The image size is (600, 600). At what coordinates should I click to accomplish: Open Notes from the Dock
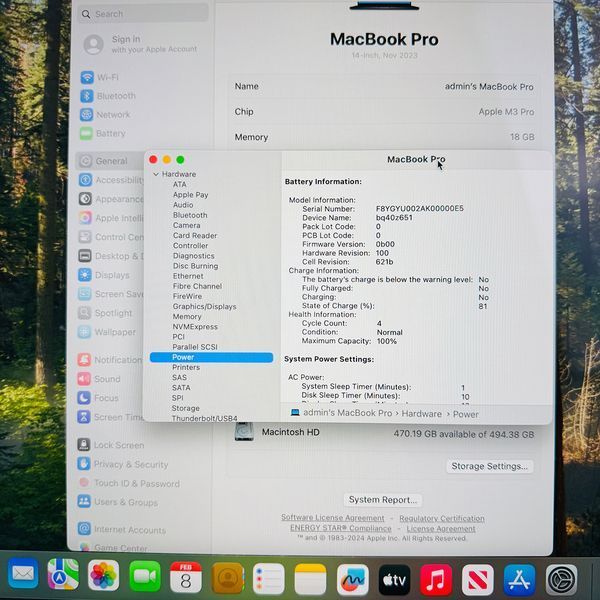click(x=310, y=579)
